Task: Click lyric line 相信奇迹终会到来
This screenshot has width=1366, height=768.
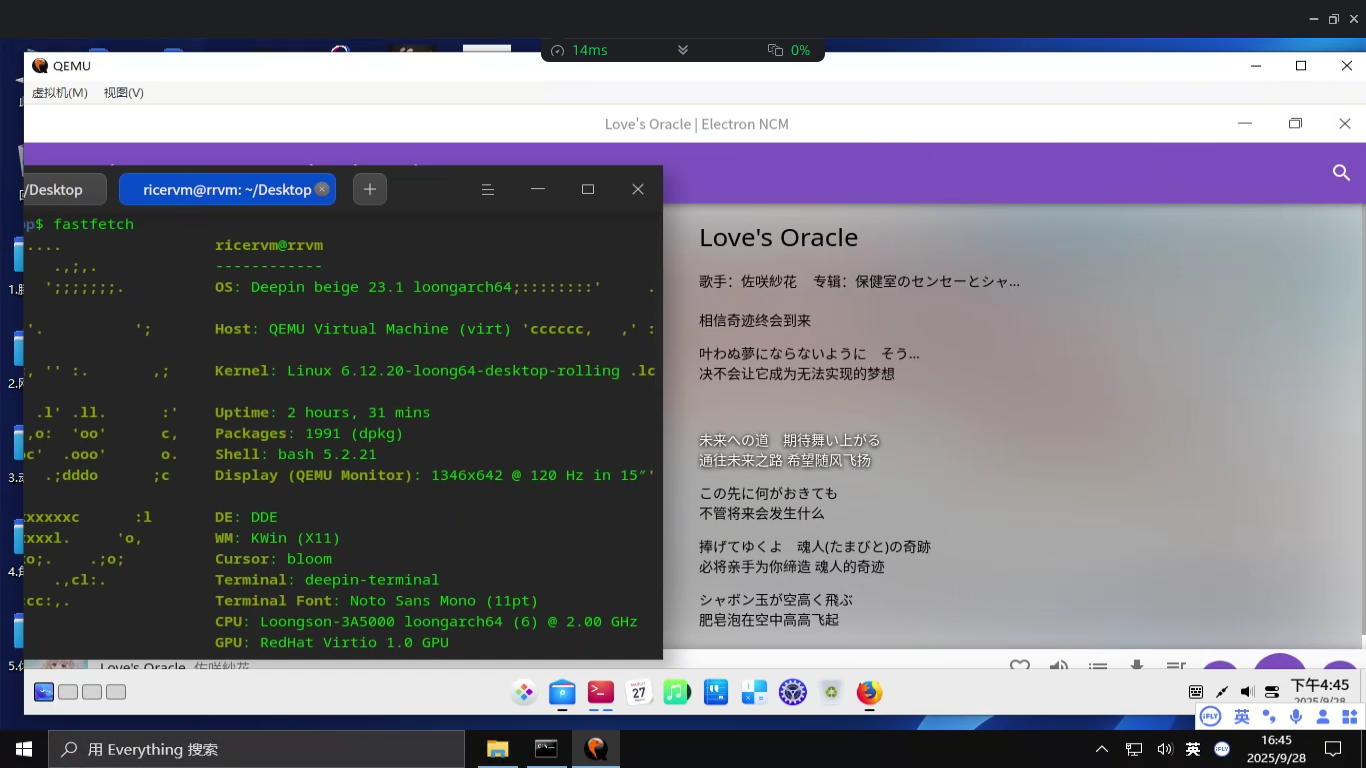Action: tap(755, 321)
